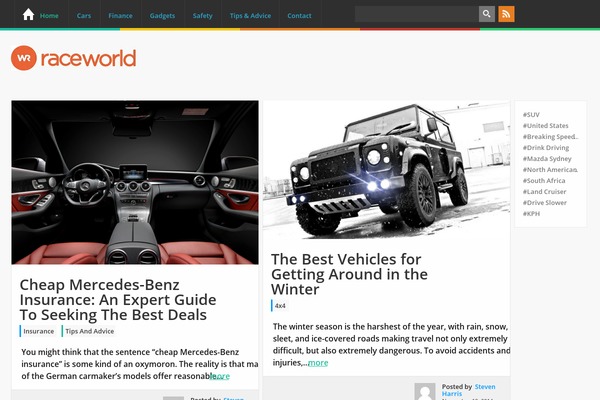Select the 4x4 category tag
Viewport: 600px width, 400px height.
[x=280, y=305]
